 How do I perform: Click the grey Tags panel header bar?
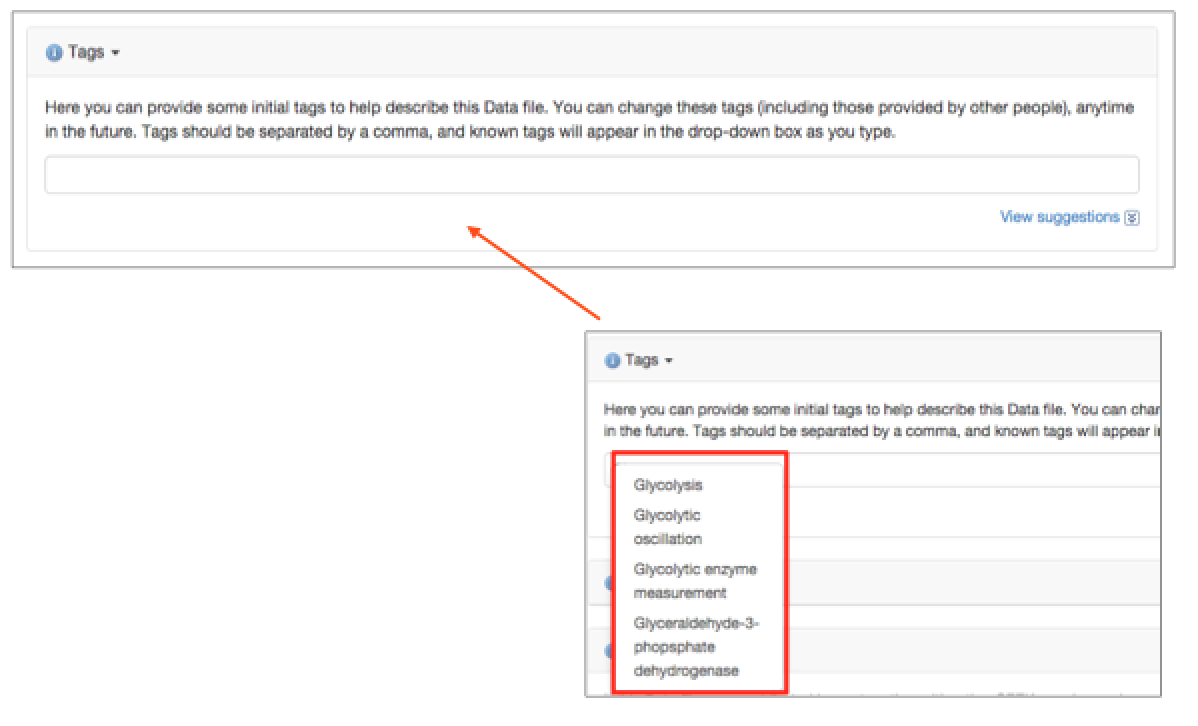click(x=600, y=51)
